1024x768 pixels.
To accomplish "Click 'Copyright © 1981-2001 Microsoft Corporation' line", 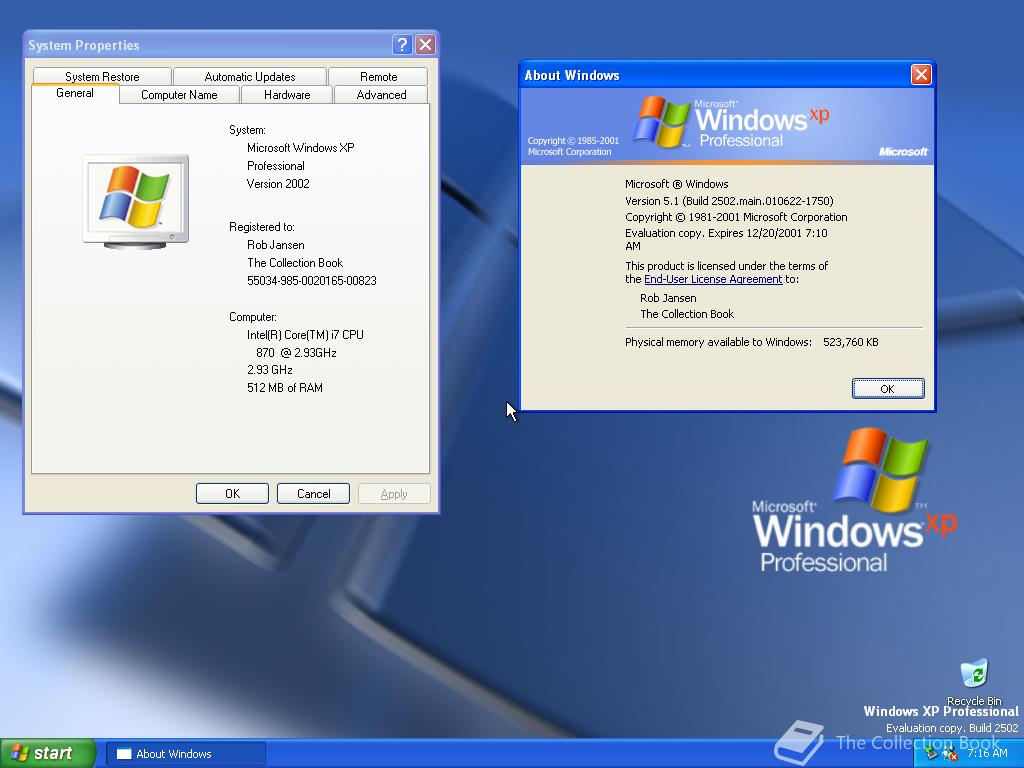I will click(736, 217).
